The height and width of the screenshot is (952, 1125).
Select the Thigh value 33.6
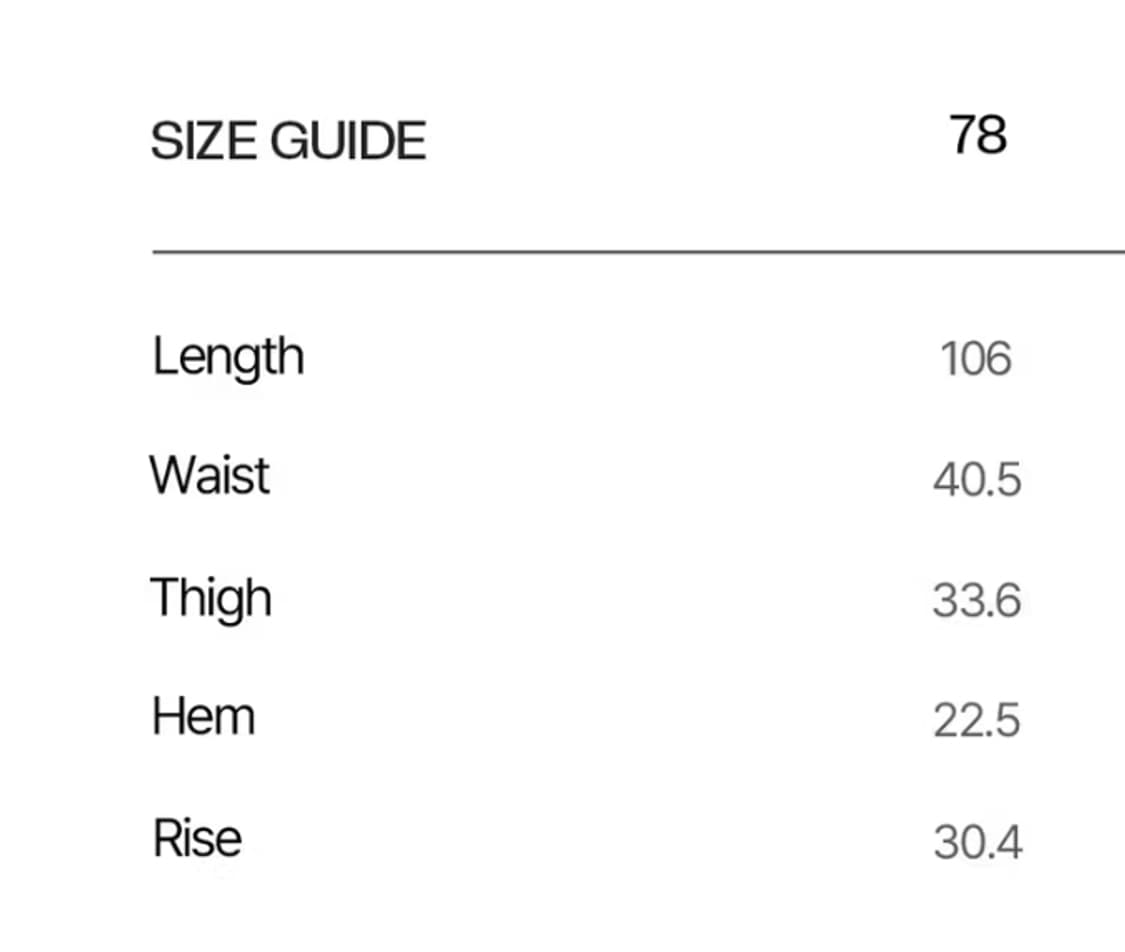click(976, 601)
